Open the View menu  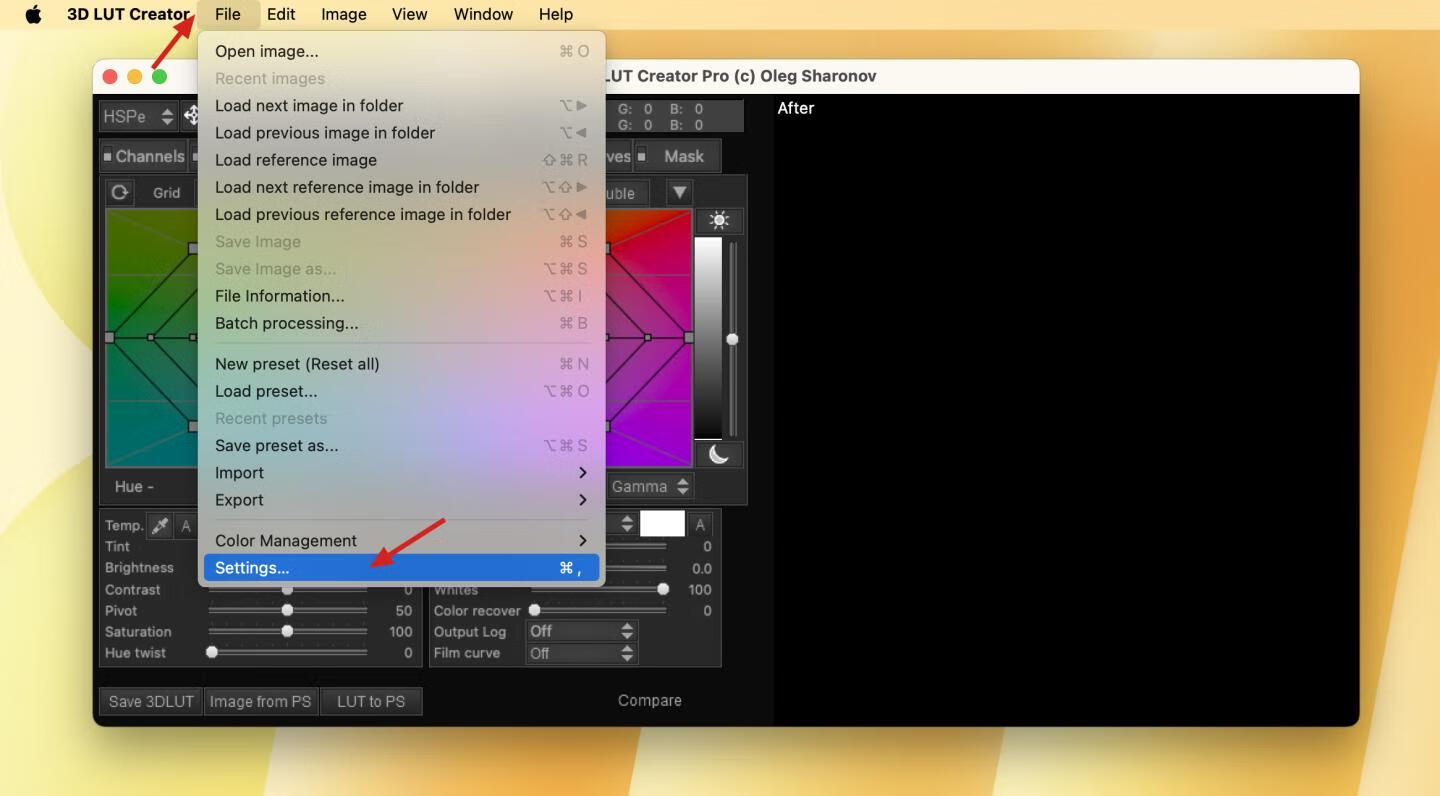tap(409, 14)
